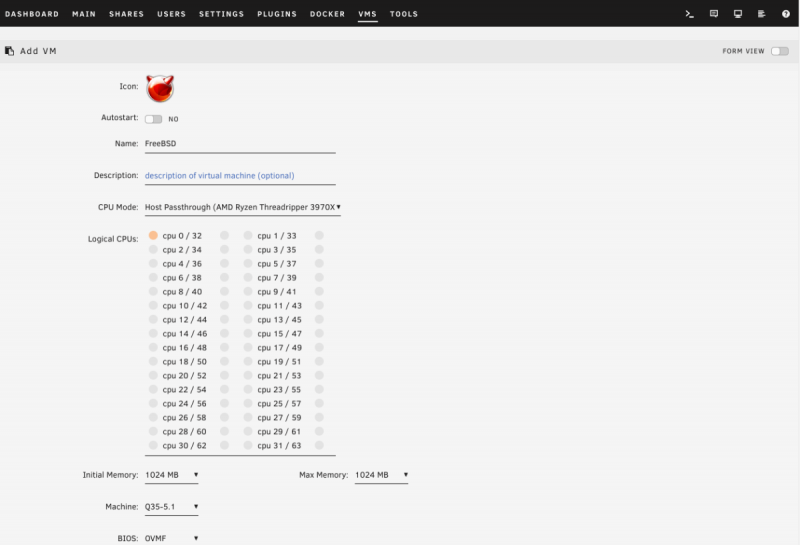
Task: Go to the Tools tab
Action: click(404, 14)
